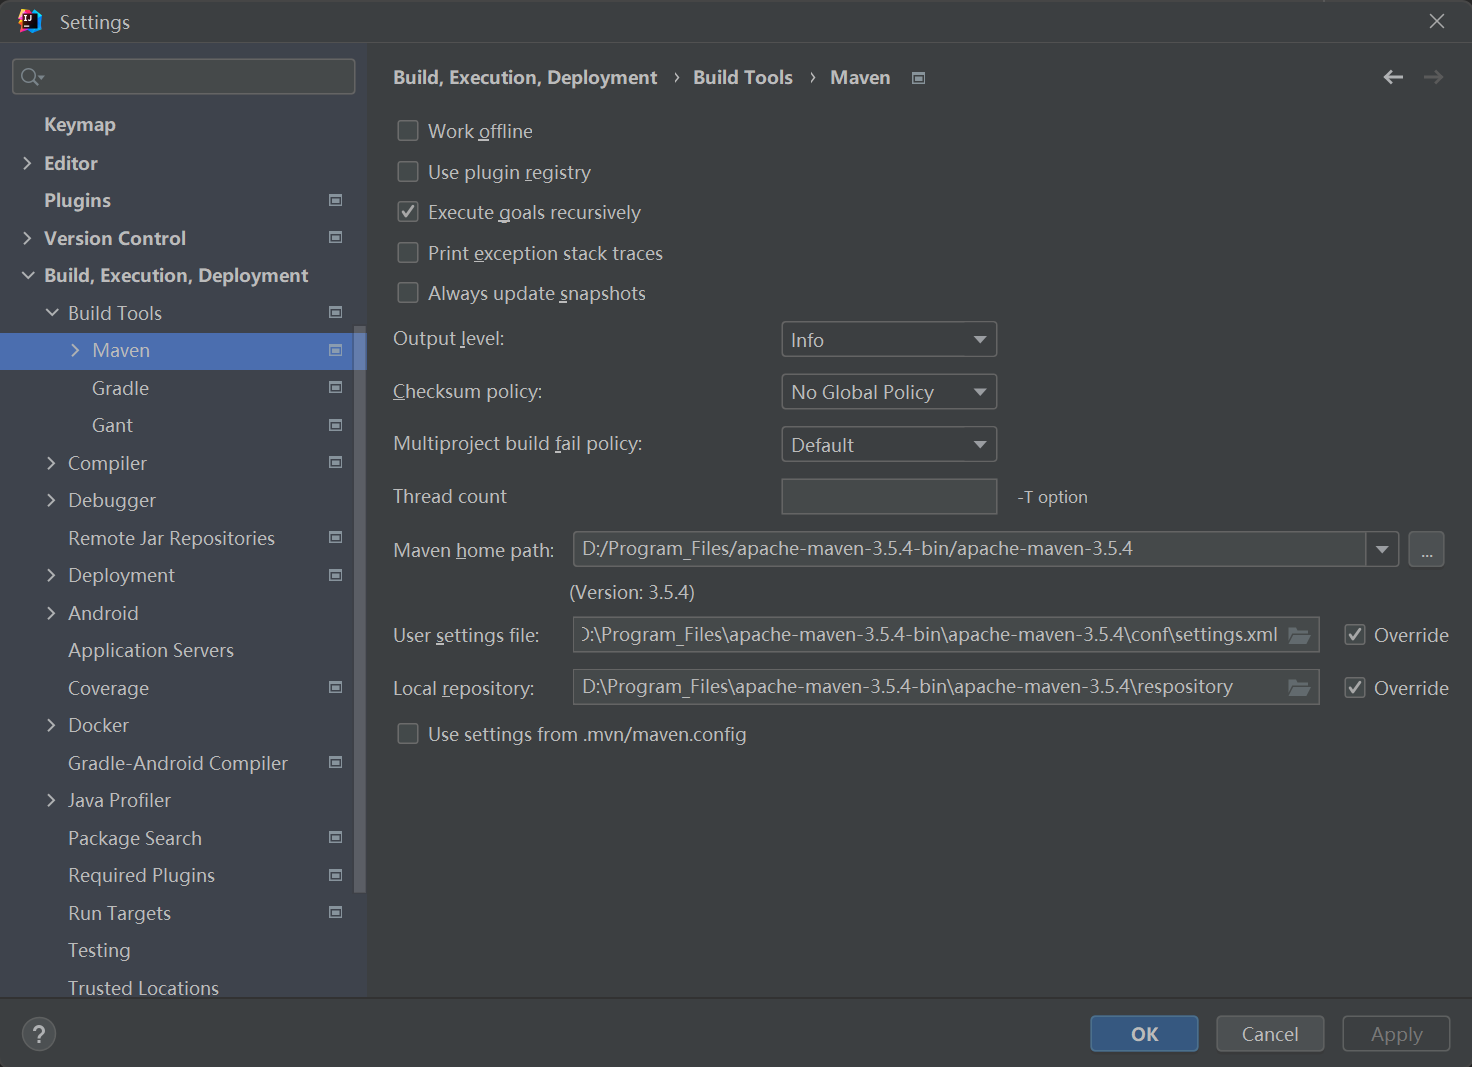This screenshot has width=1472, height=1067.
Task: Focus the settings search field
Action: (x=184, y=77)
